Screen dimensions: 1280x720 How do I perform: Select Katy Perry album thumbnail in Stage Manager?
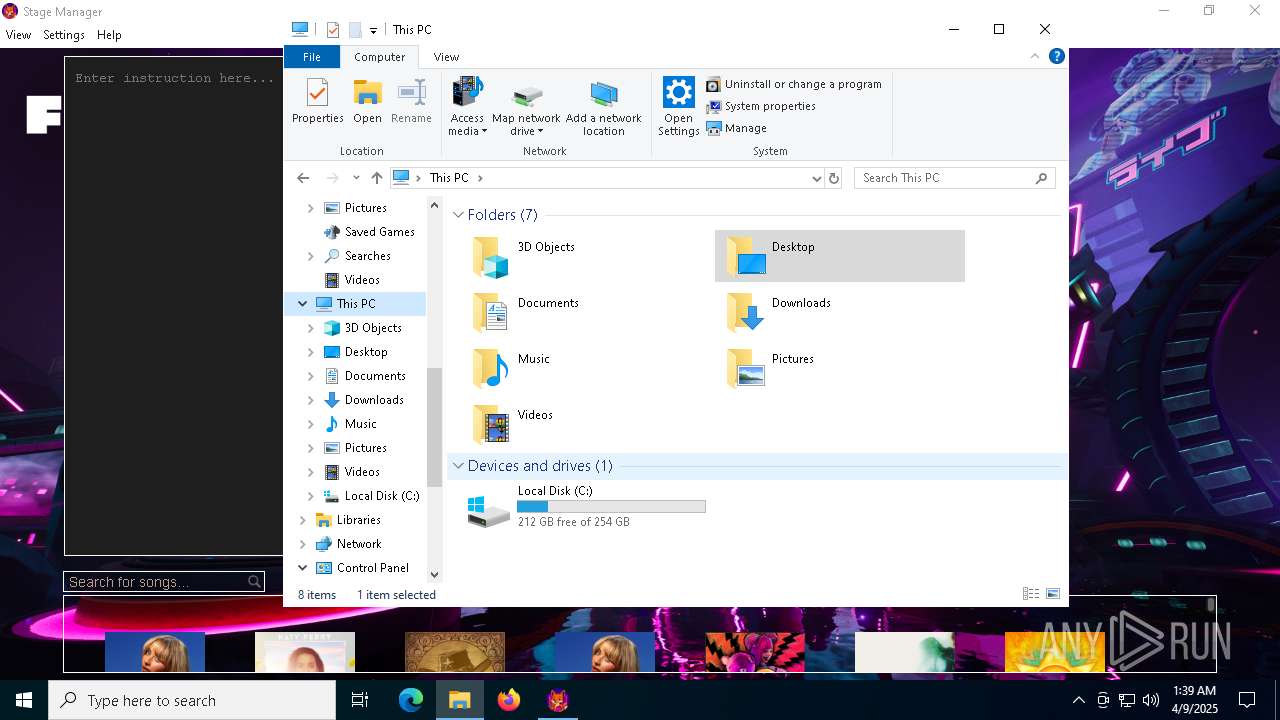coord(305,651)
